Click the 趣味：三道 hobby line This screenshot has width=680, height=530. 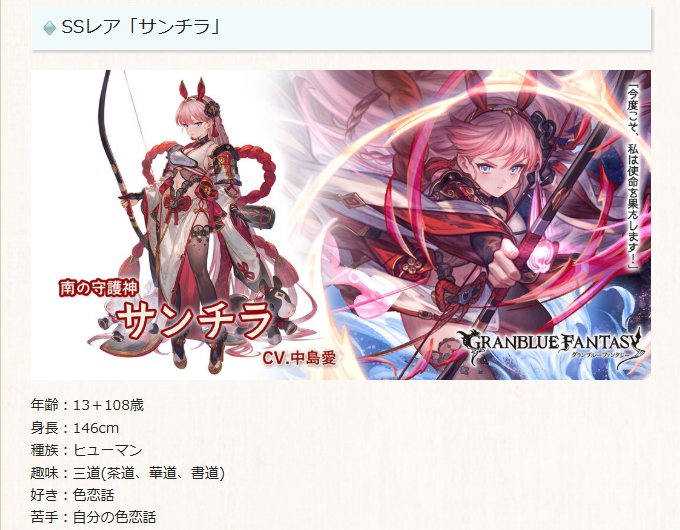tap(128, 473)
